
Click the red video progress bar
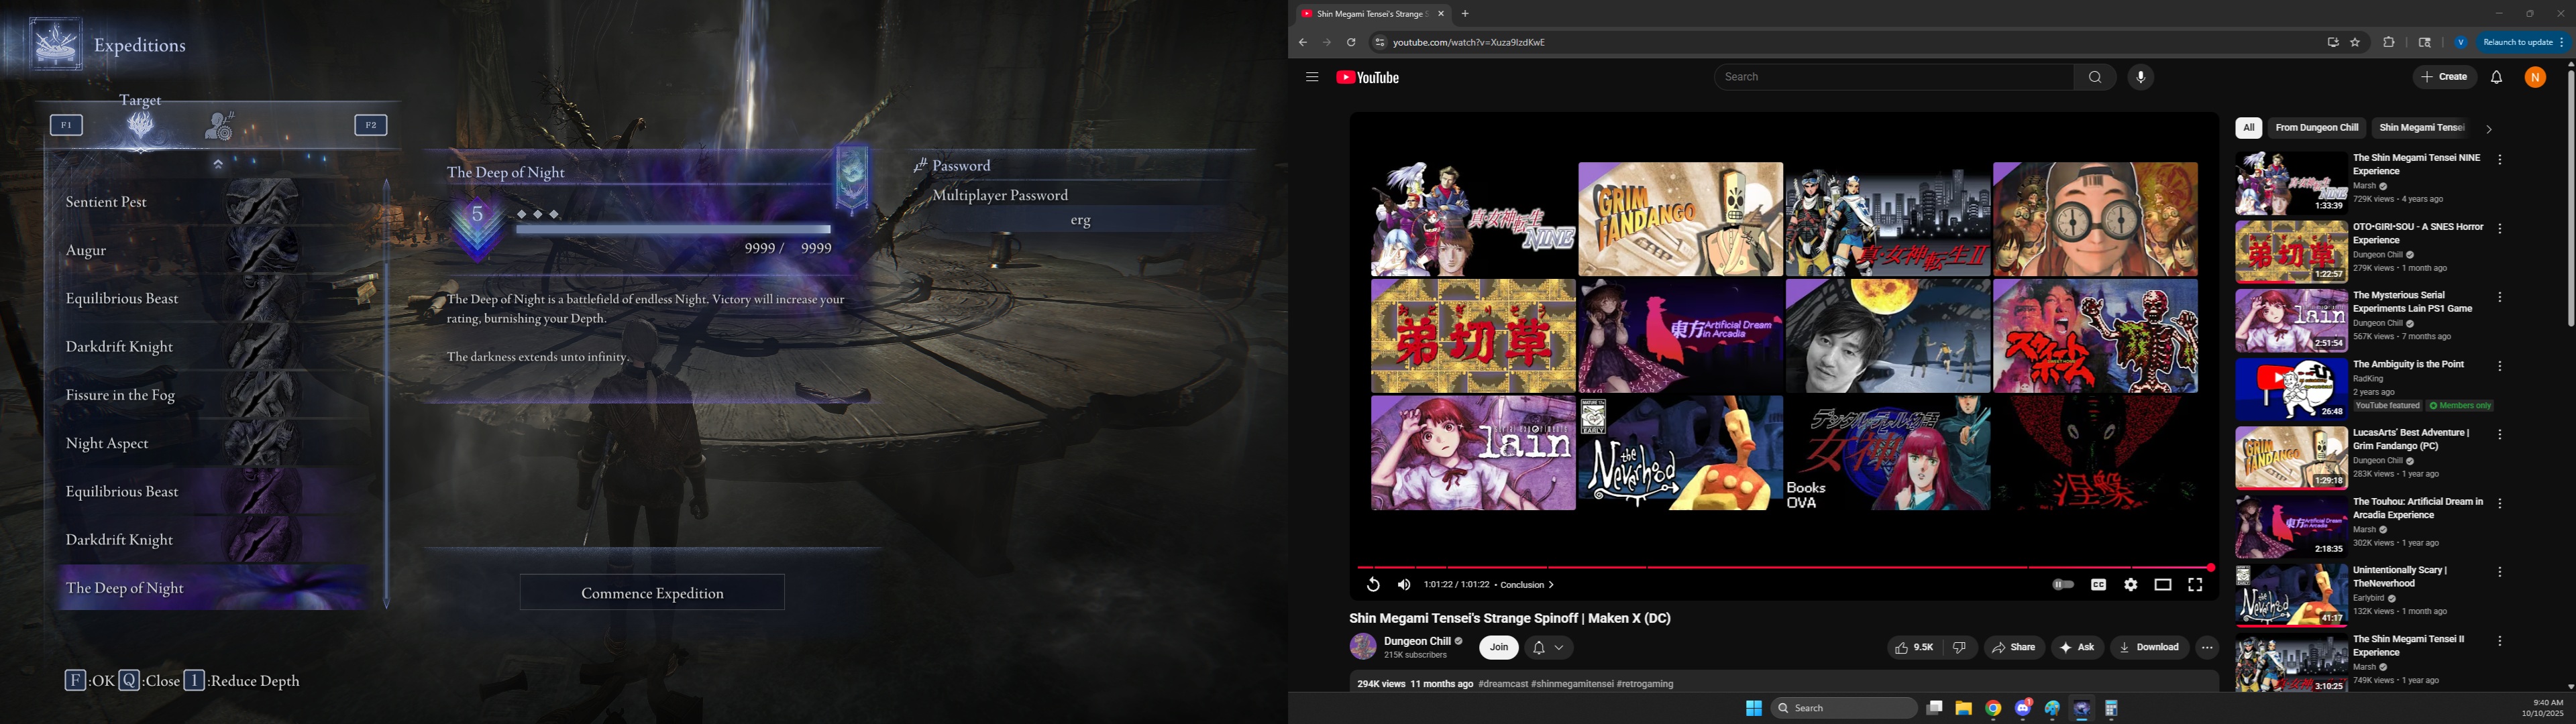coord(1780,567)
